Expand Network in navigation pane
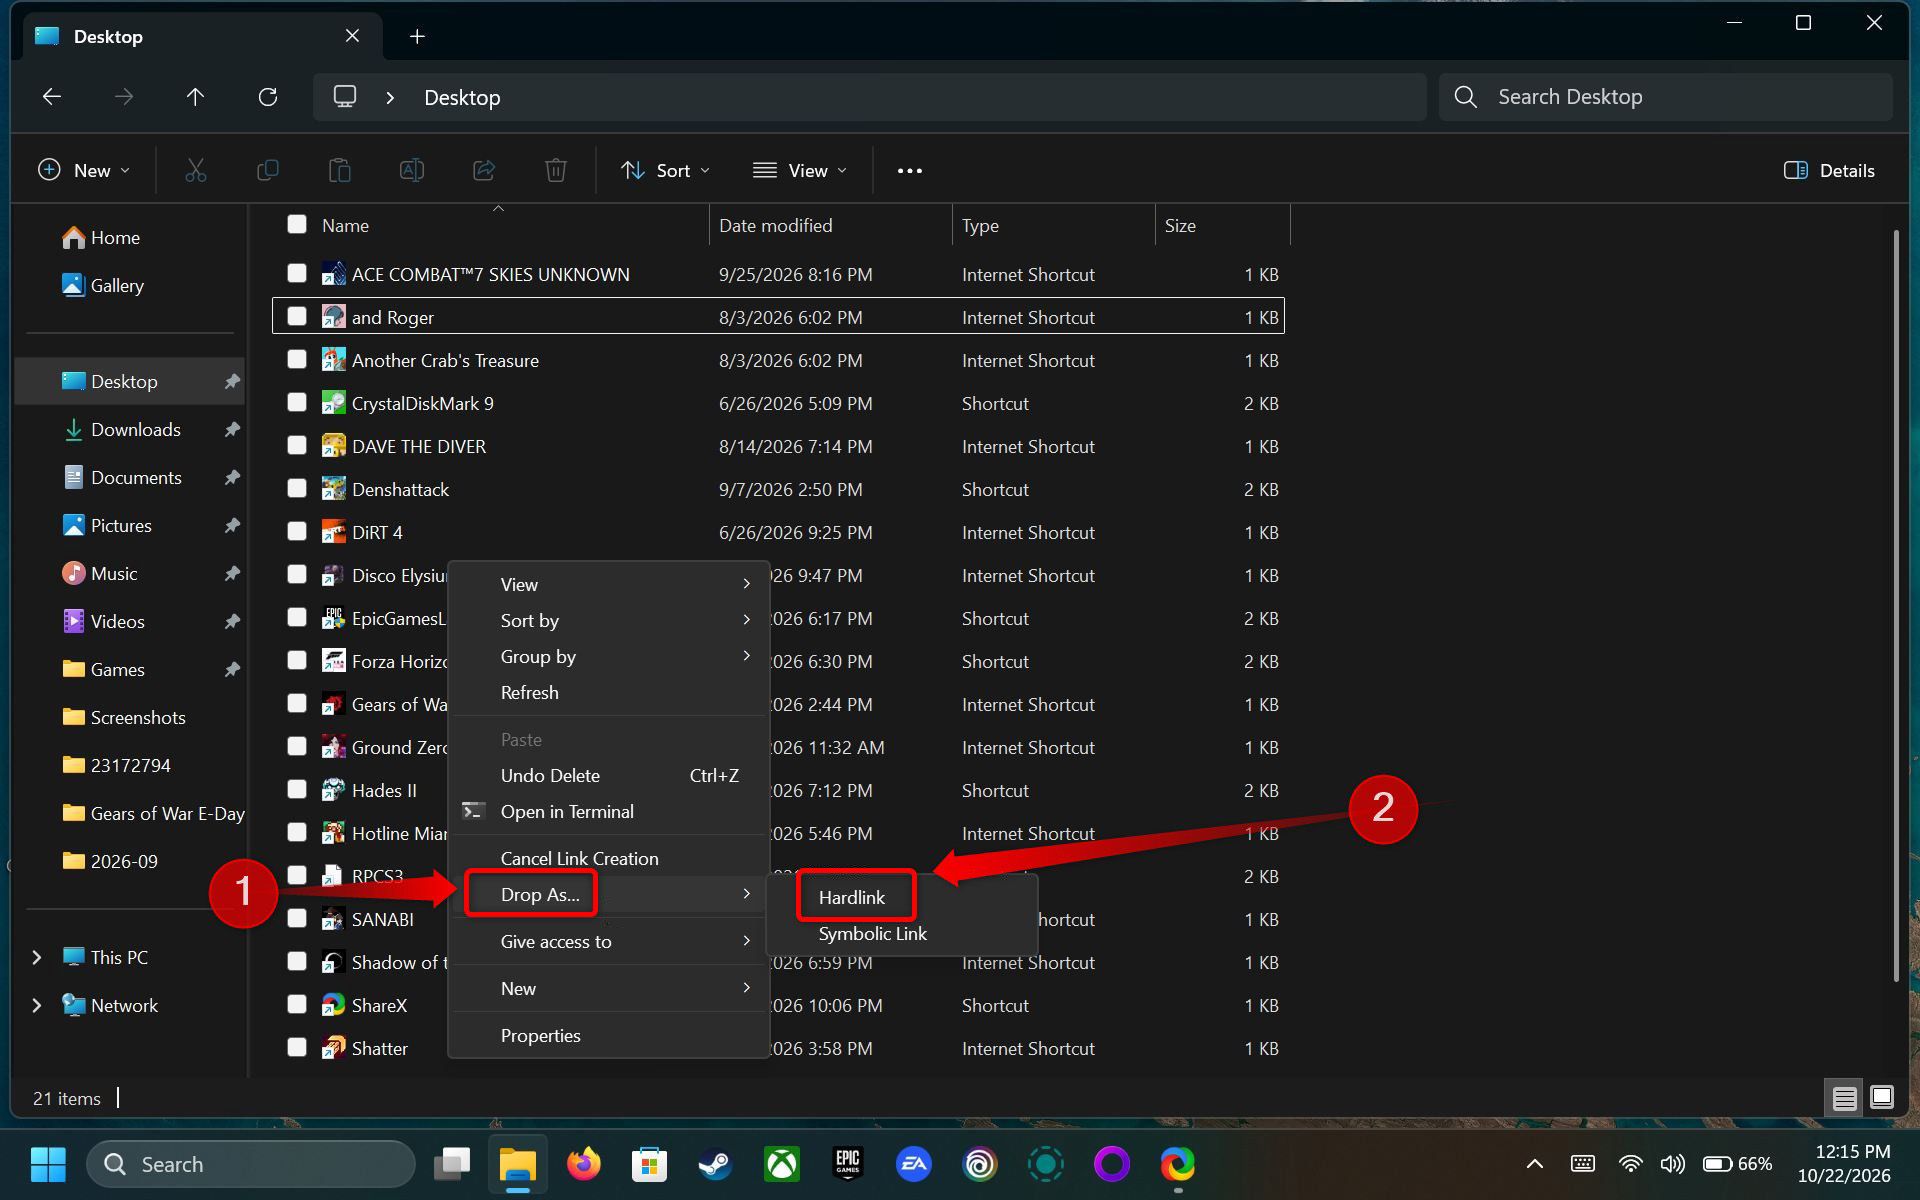This screenshot has height=1200, width=1920. [x=37, y=1006]
